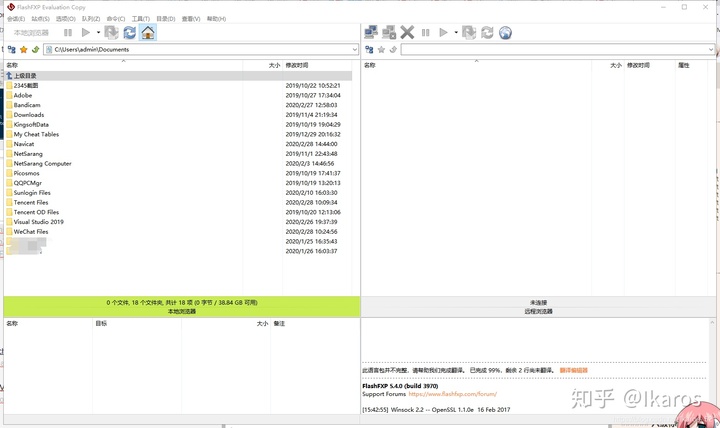Image resolution: width=720 pixels, height=428 pixels.
Task: Open the 翻译编辑器 link
Action: click(x=574, y=370)
